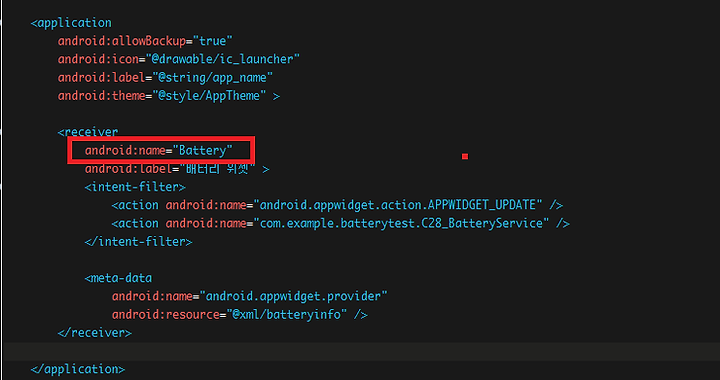Click the closing </receiver> tag
This screenshot has height=380, width=720.
coord(95,333)
